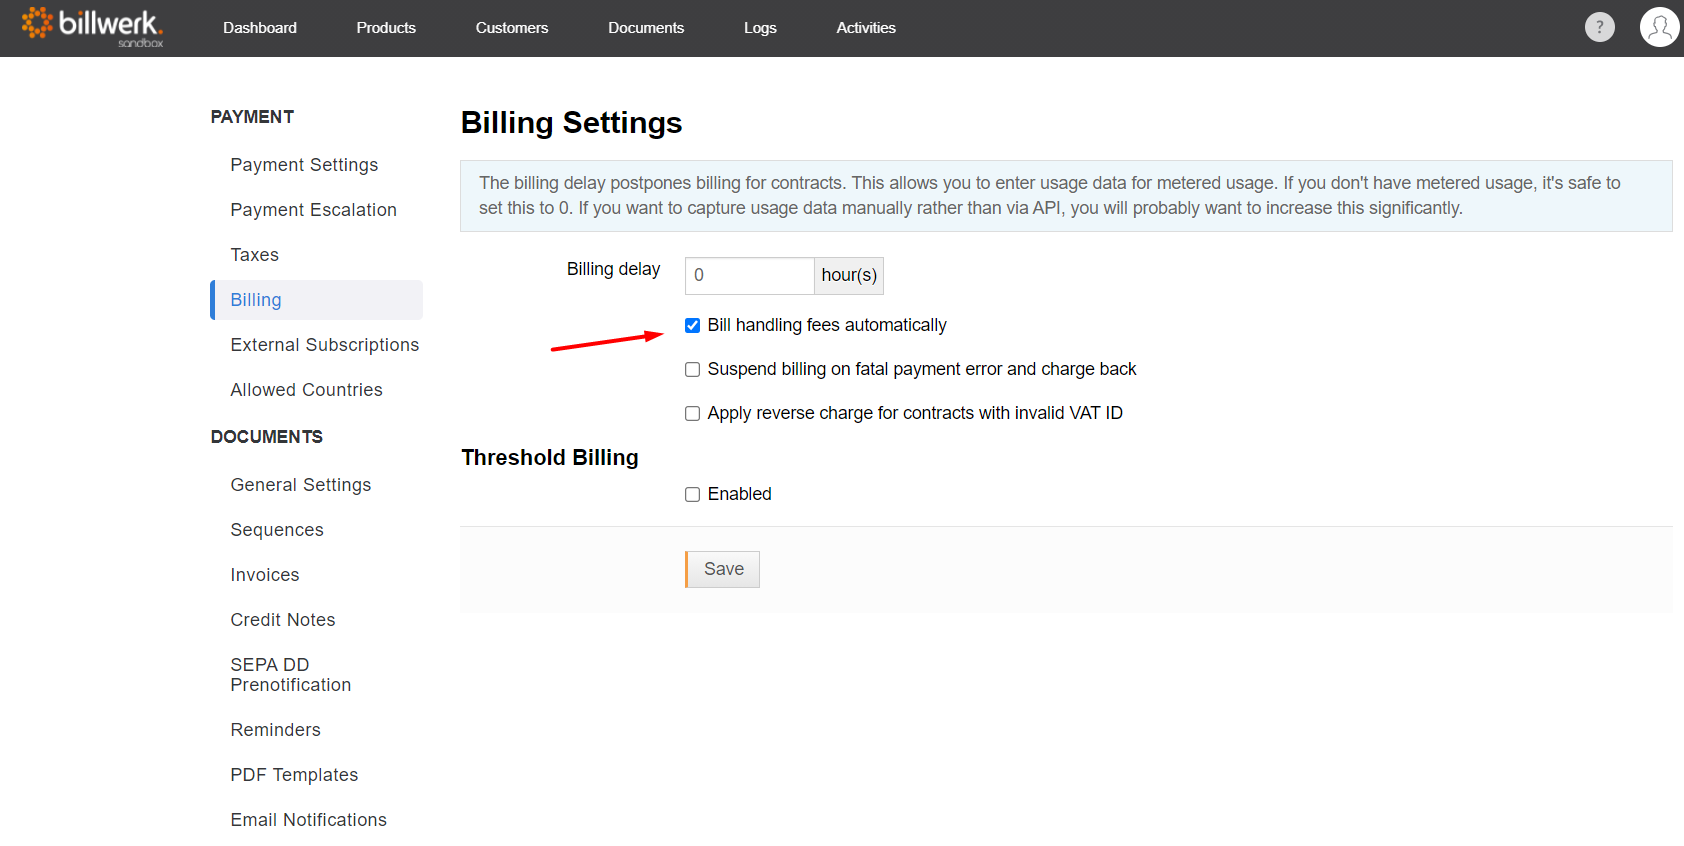Click the hour(s) unit label
Viewport: 1684px width, 846px height.
(849, 276)
